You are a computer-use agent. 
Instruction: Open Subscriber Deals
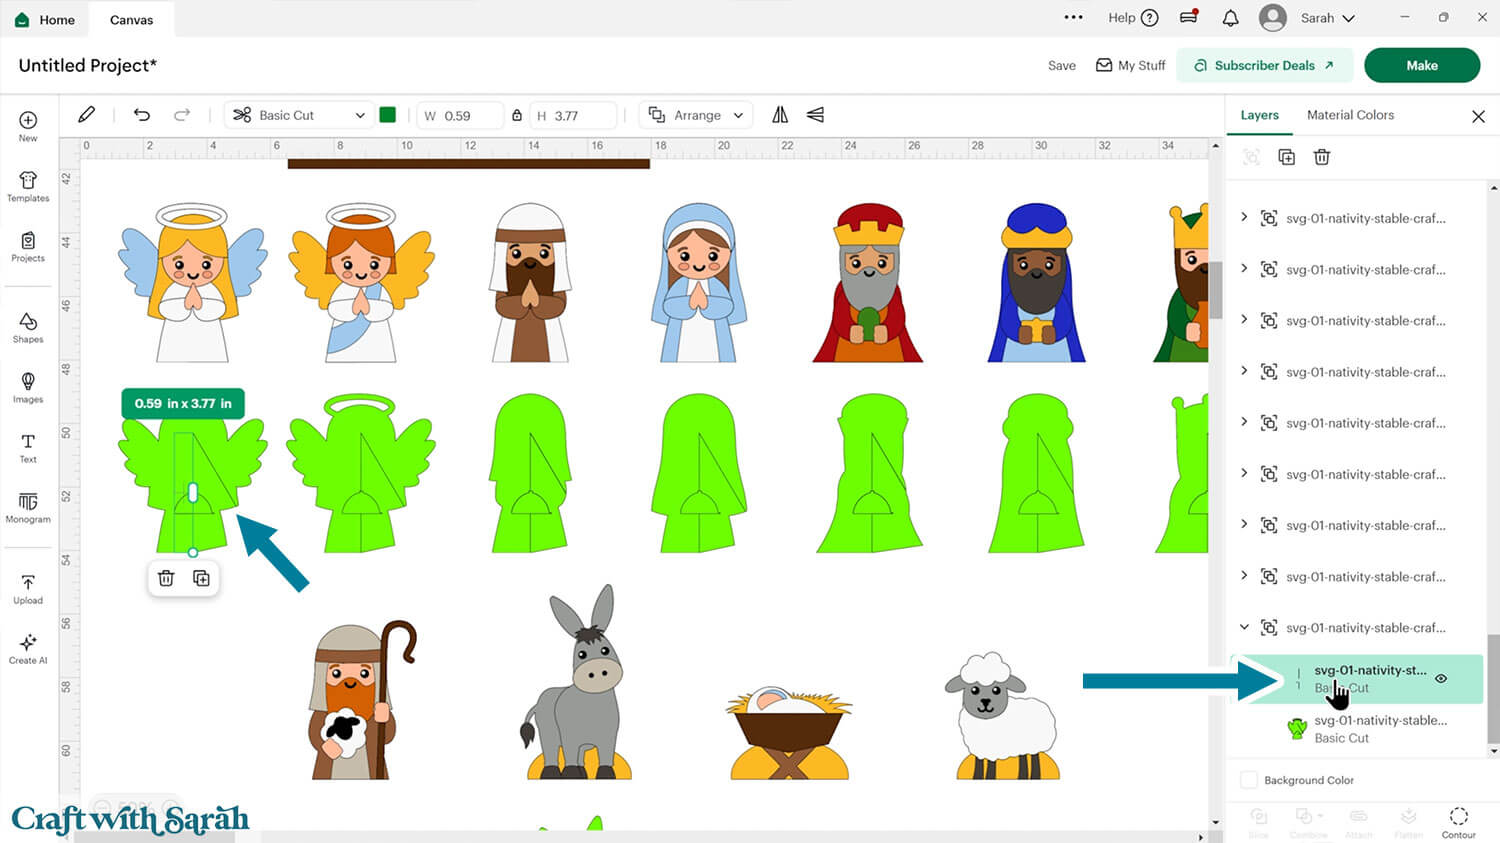click(1264, 65)
